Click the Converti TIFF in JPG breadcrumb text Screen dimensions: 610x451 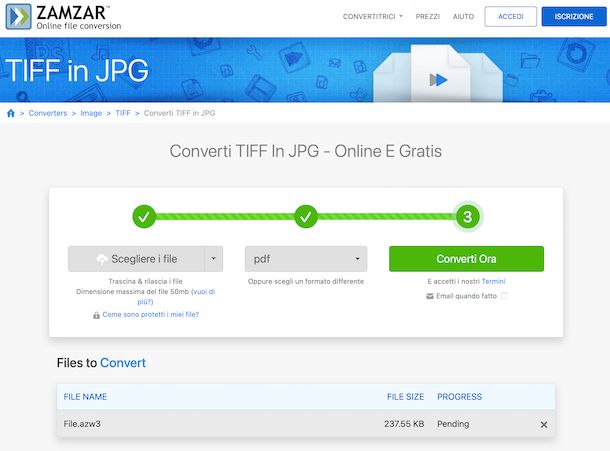[x=179, y=113]
